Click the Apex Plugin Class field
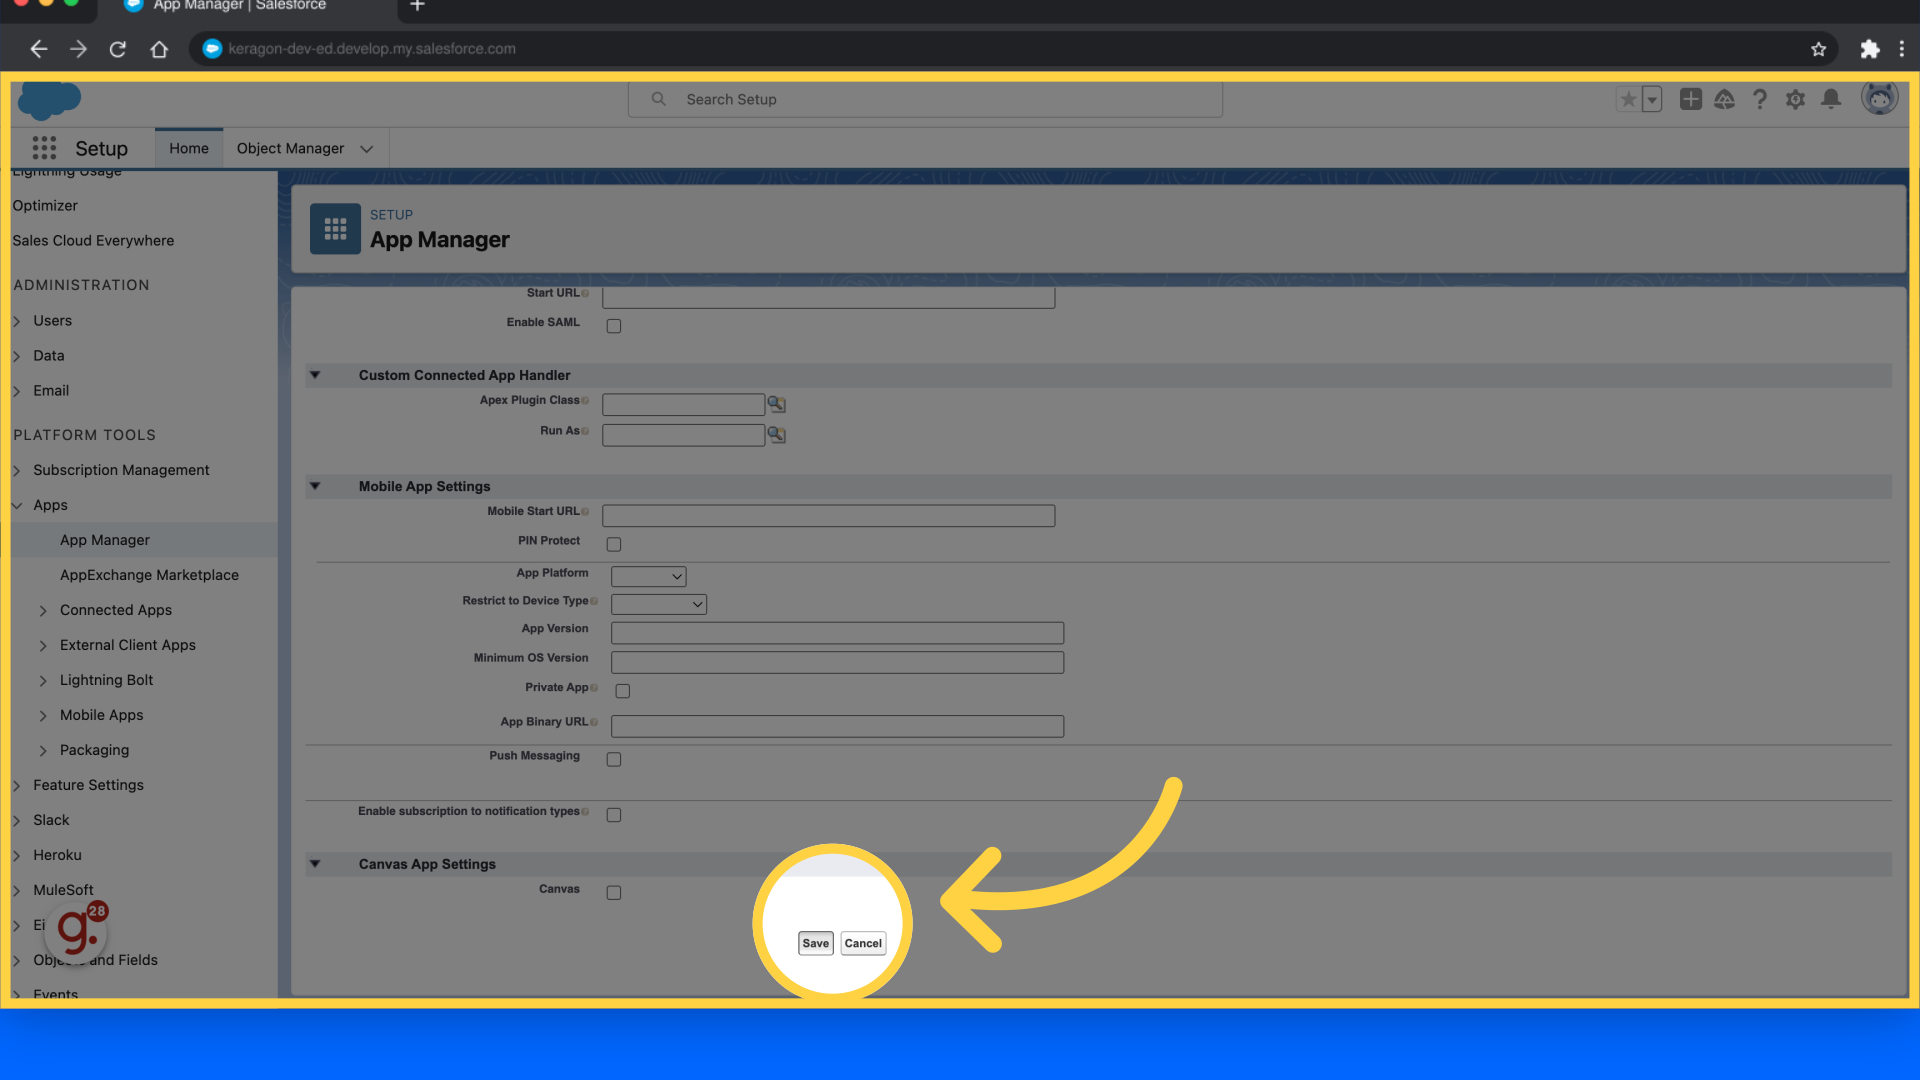The image size is (1920, 1080). 683,404
